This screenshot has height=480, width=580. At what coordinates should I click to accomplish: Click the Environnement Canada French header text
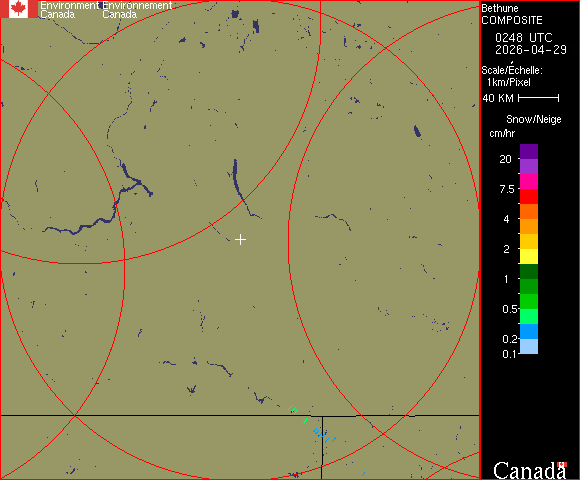click(137, 10)
